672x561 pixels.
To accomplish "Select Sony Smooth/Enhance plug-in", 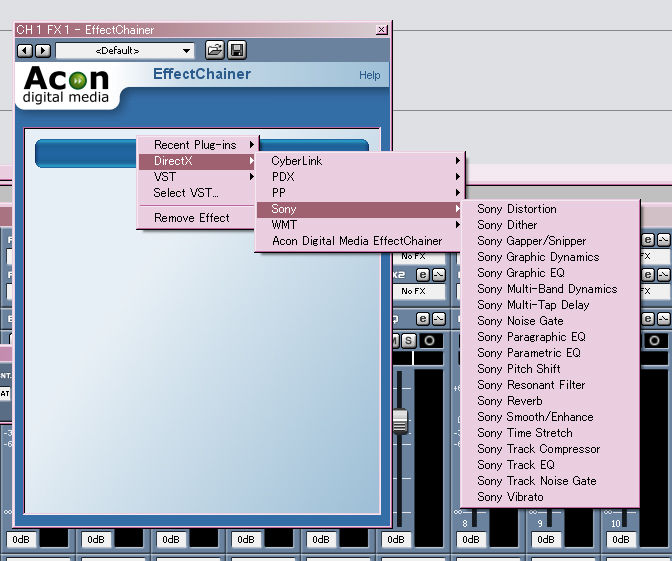I will [550, 417].
